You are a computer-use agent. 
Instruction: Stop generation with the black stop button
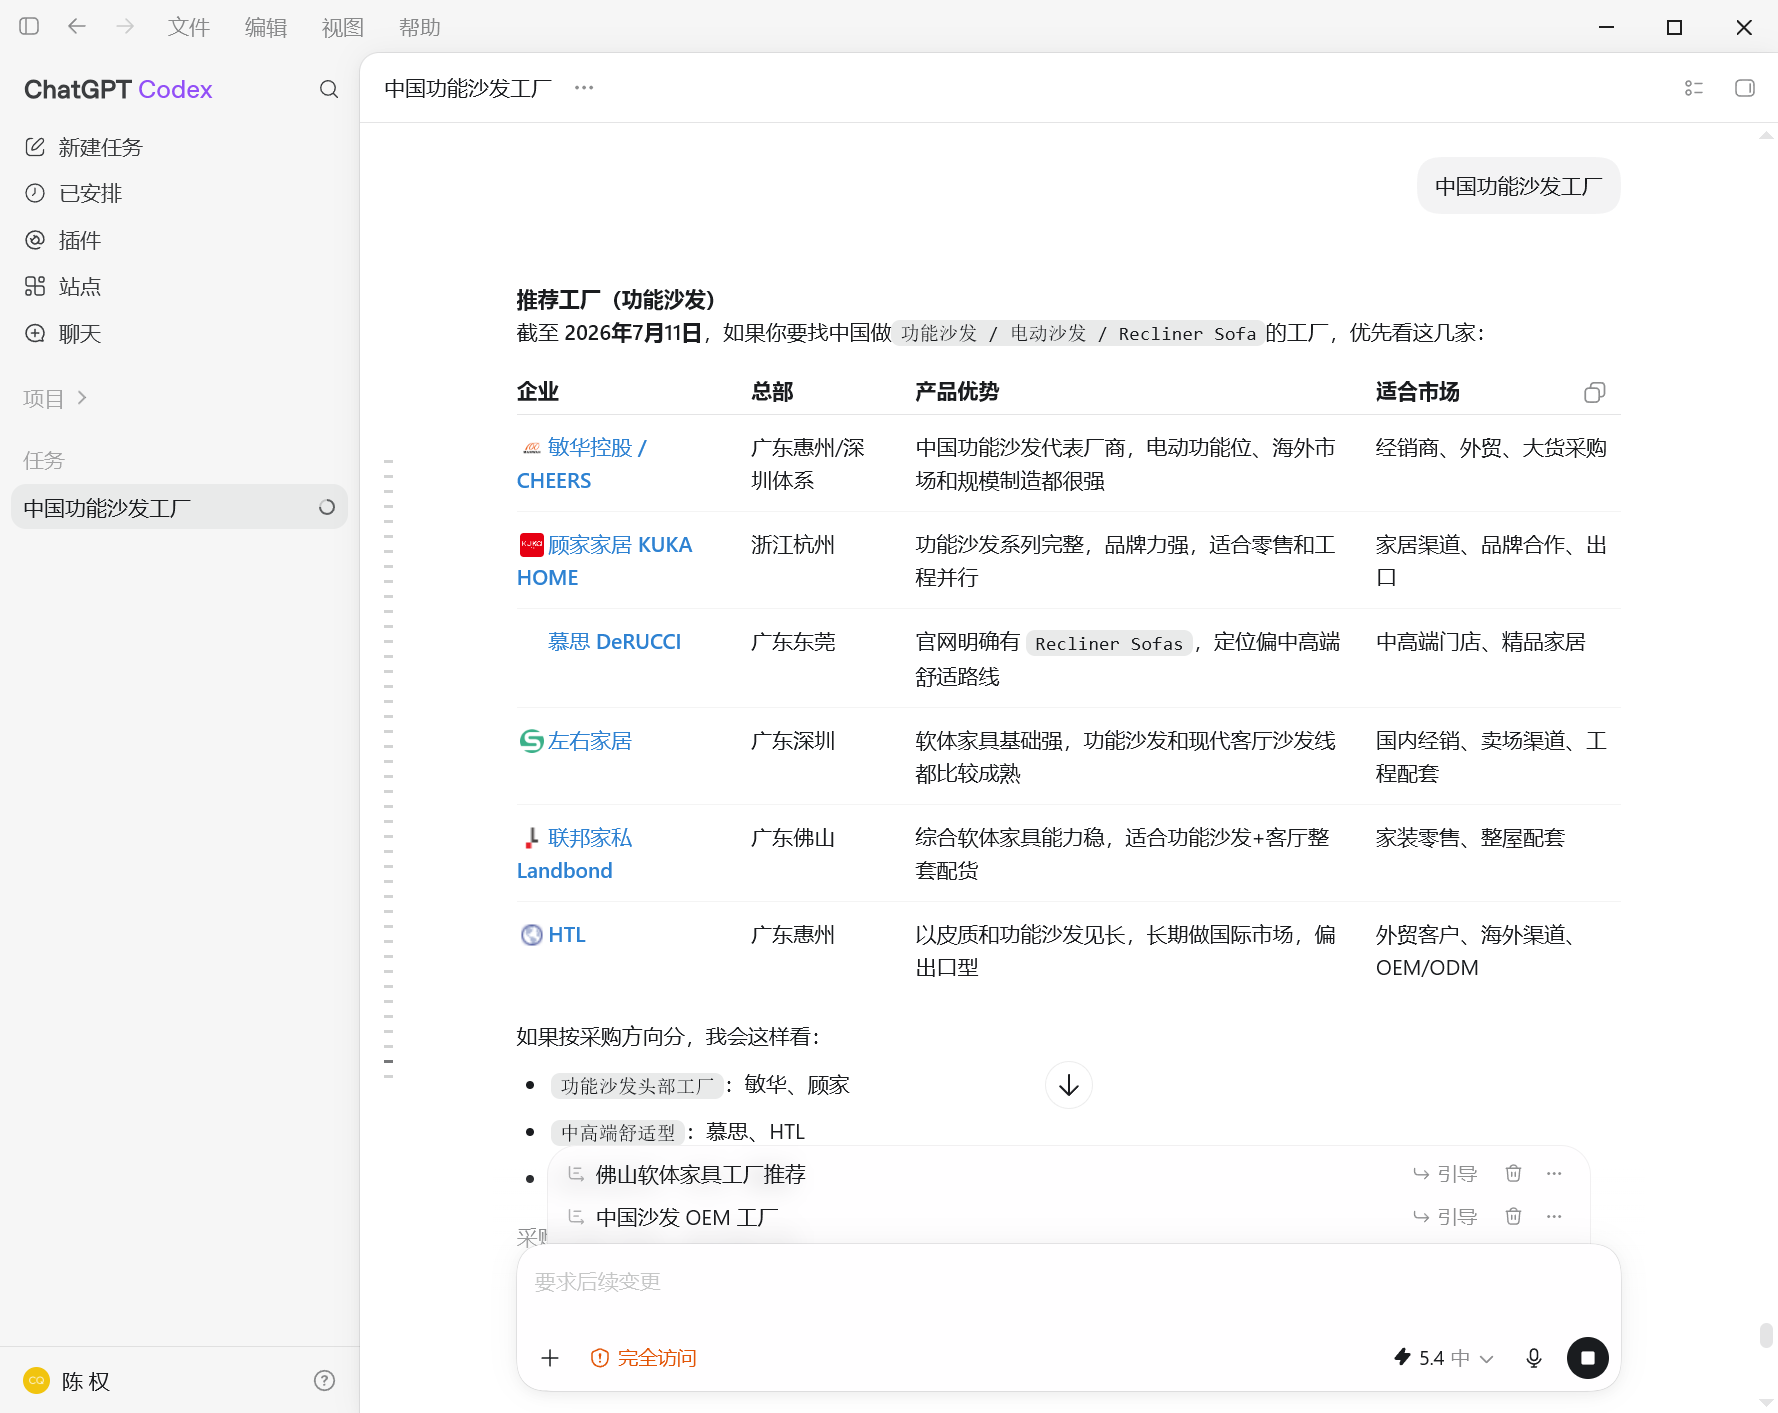1587,1357
